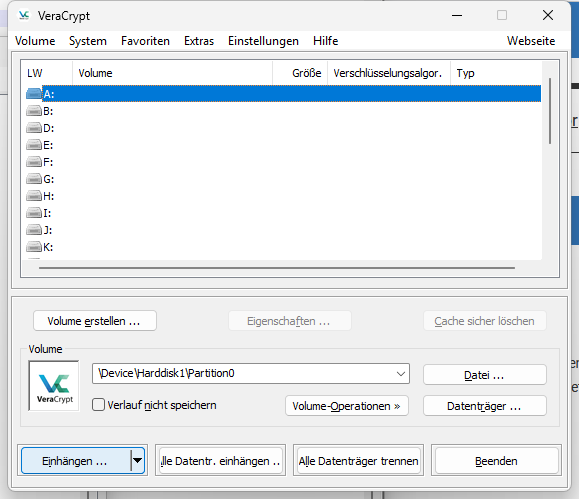Image resolution: width=579 pixels, height=499 pixels.
Task: Minimize the VeraCrypt window
Action: [457, 15]
